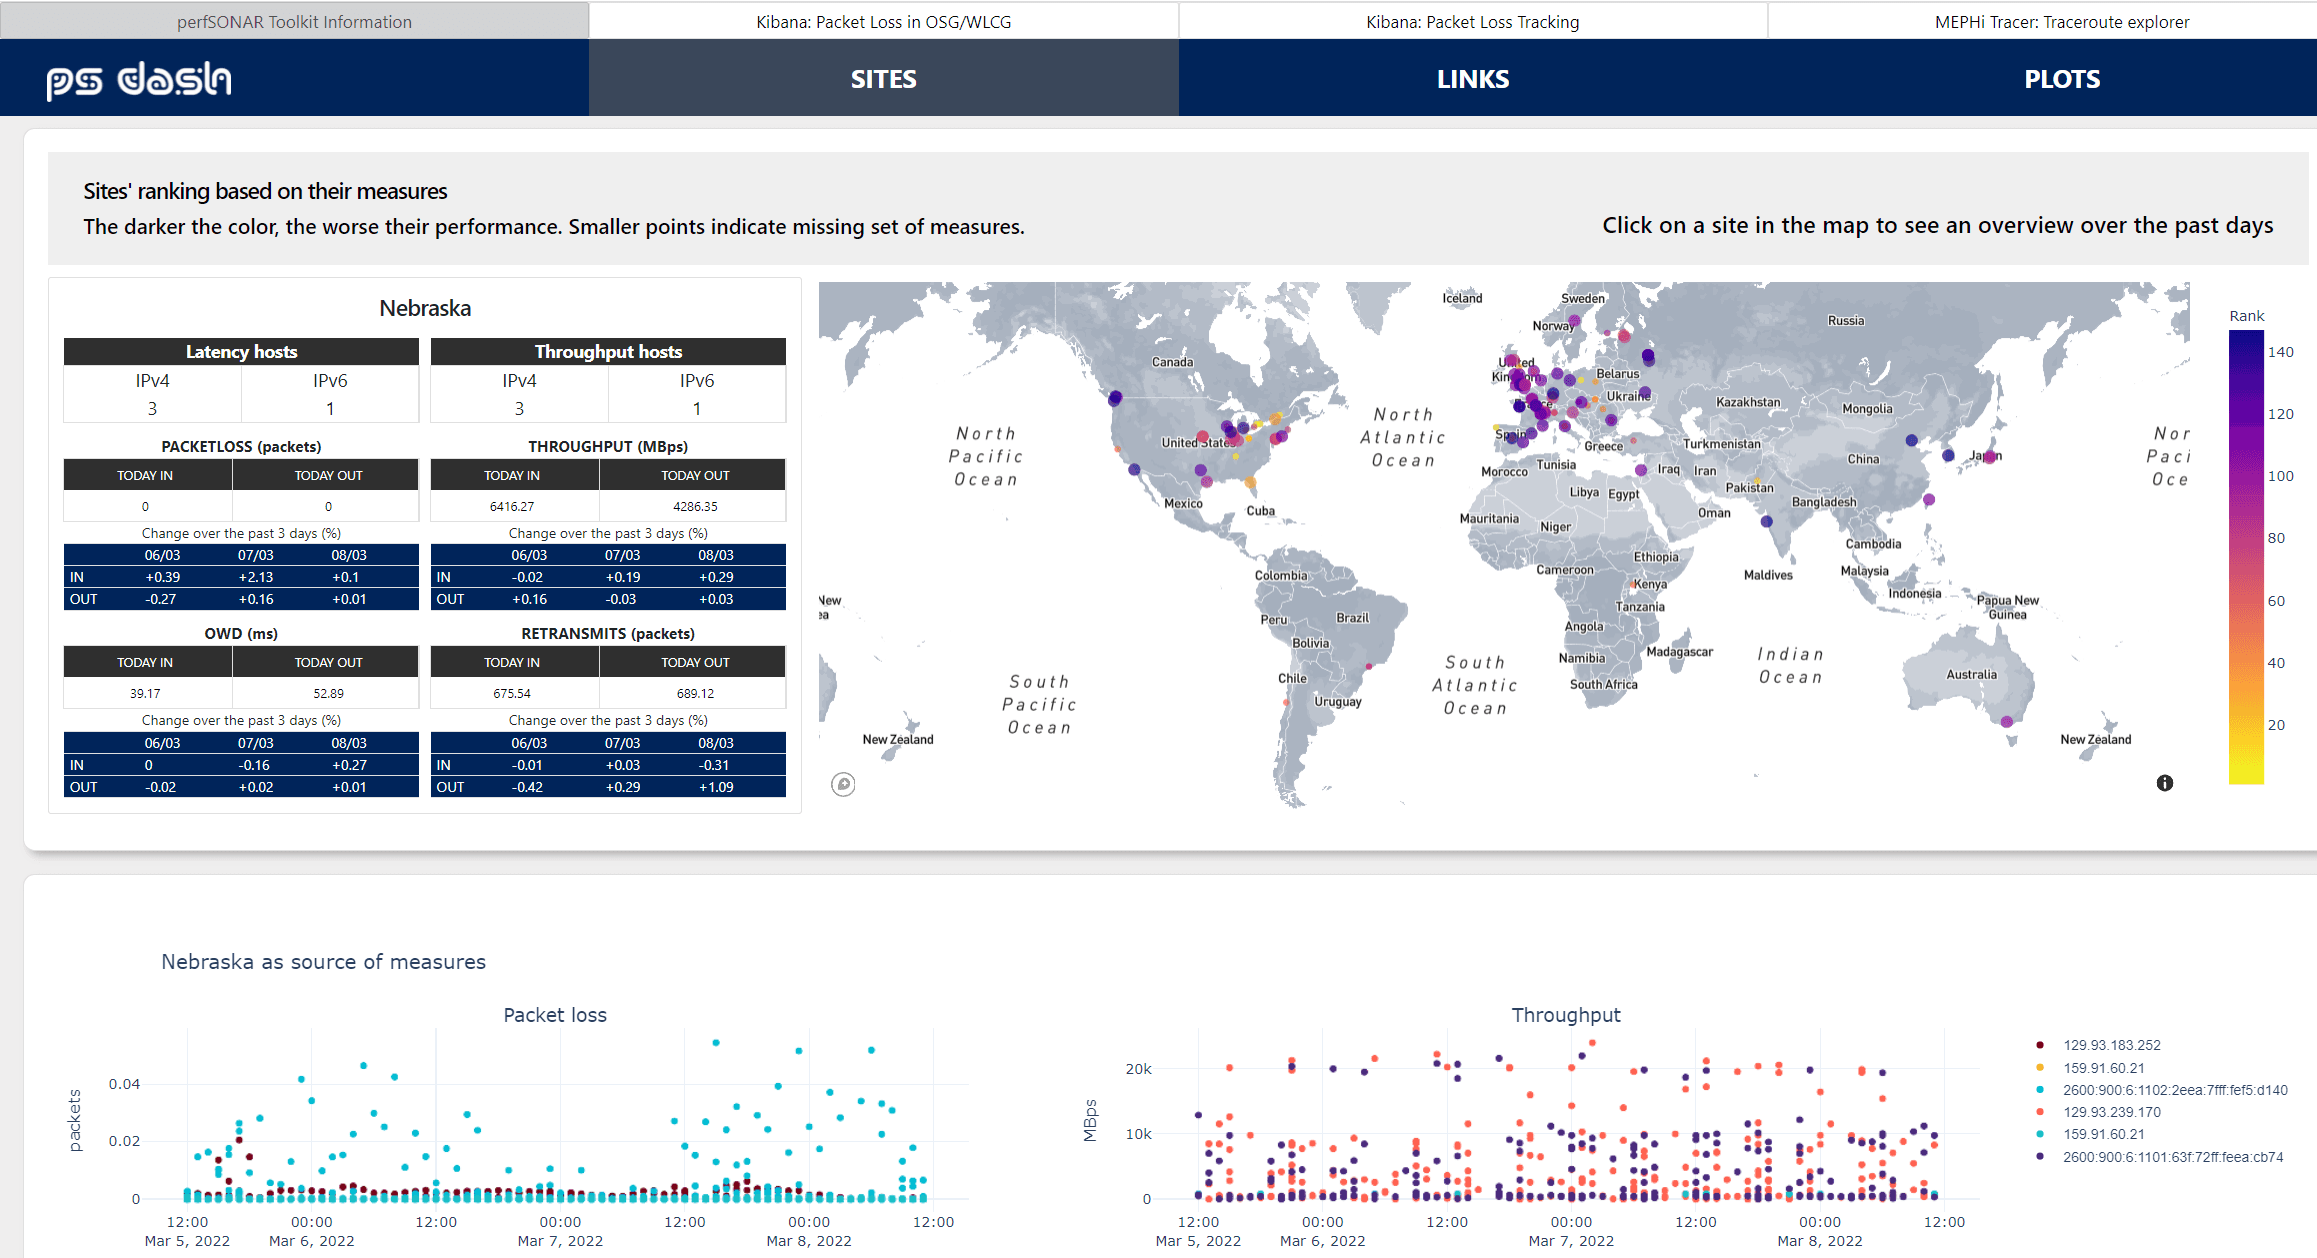The image size is (2317, 1258).
Task: Open the LINKS tab
Action: [1472, 79]
